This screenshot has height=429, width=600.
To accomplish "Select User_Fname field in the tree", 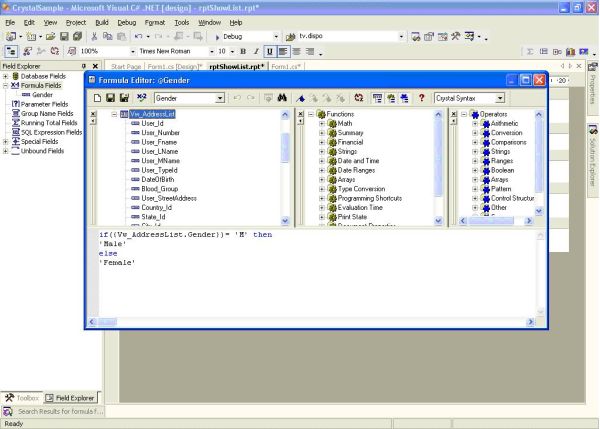I will coord(159,142).
